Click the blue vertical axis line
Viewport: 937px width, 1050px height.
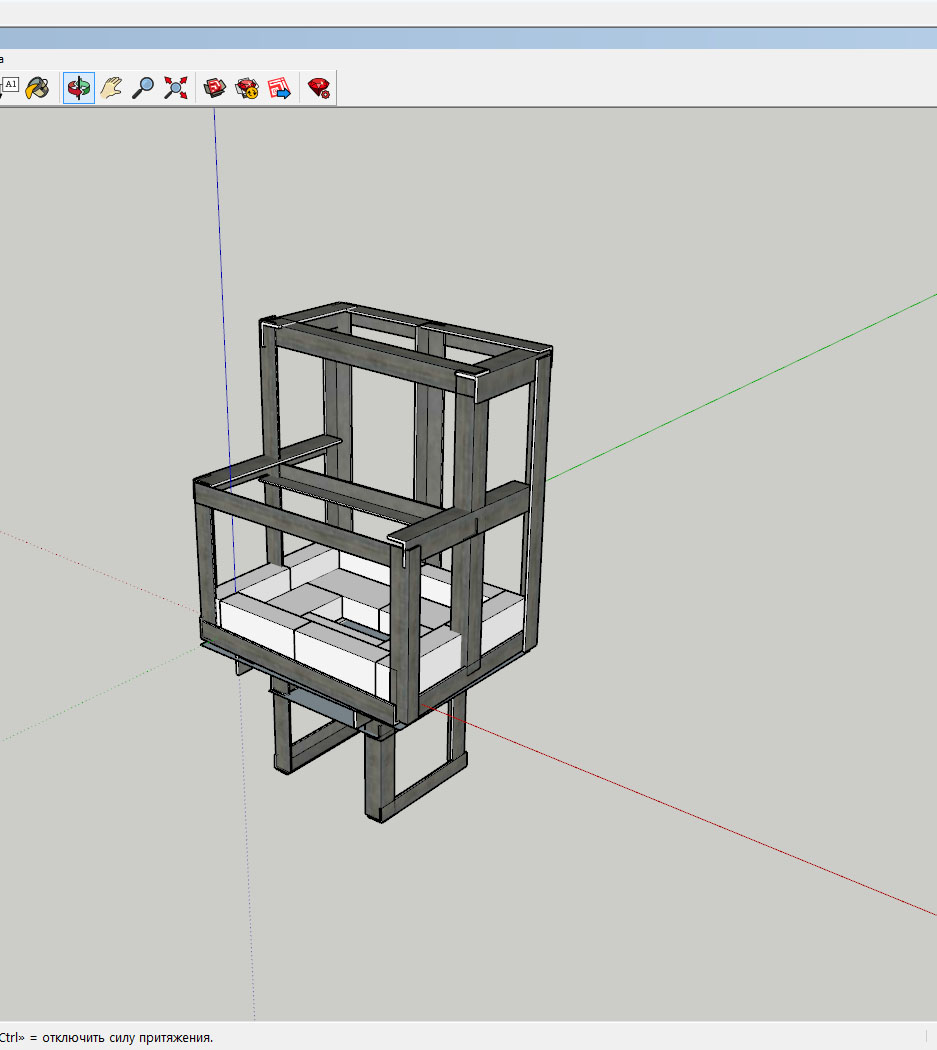220,250
